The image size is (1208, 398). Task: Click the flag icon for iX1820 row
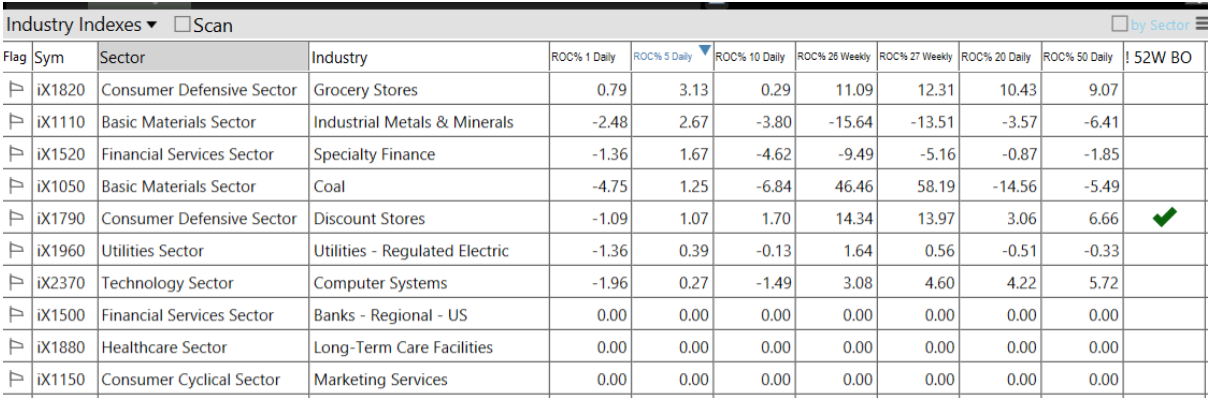coord(15,90)
